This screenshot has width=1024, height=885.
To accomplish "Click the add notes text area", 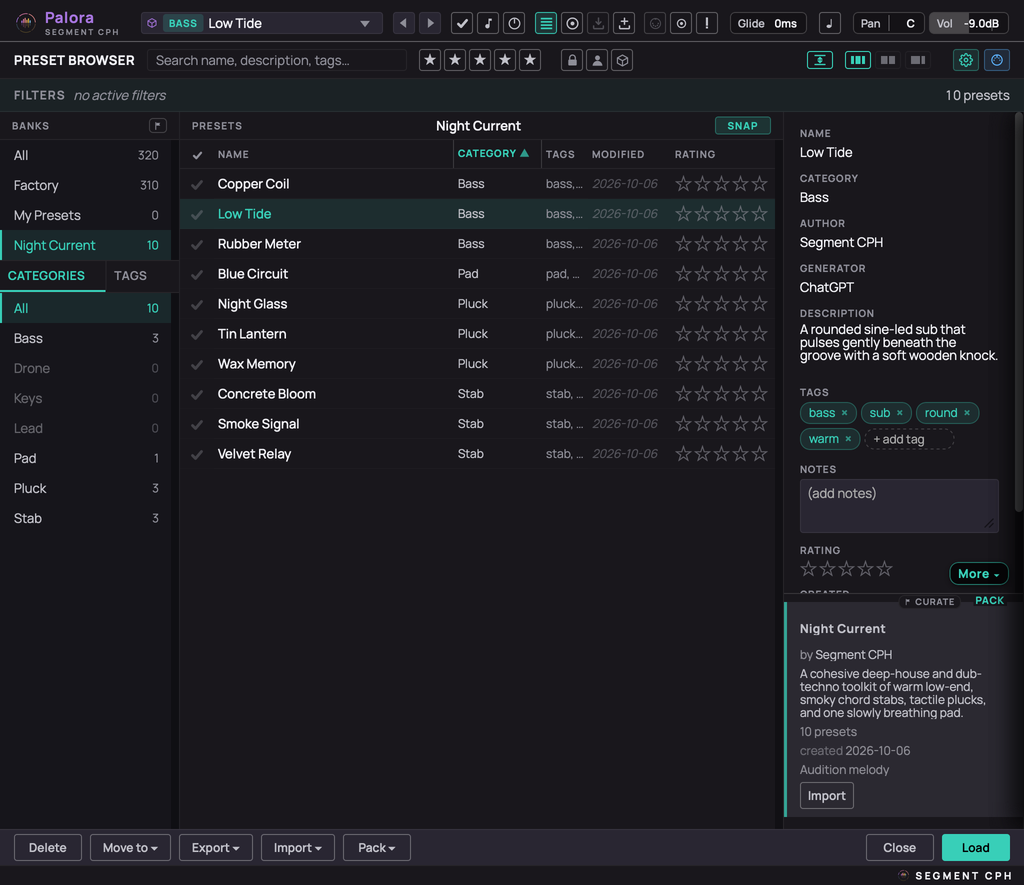I will click(x=899, y=506).
